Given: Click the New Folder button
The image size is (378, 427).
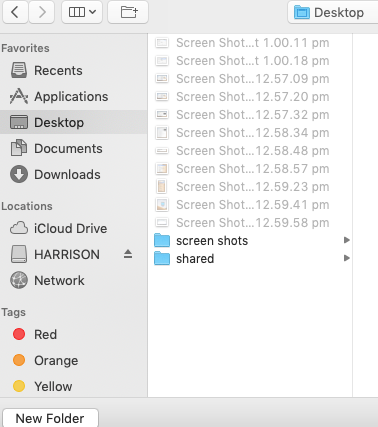Looking at the screenshot, I should click(50, 418).
